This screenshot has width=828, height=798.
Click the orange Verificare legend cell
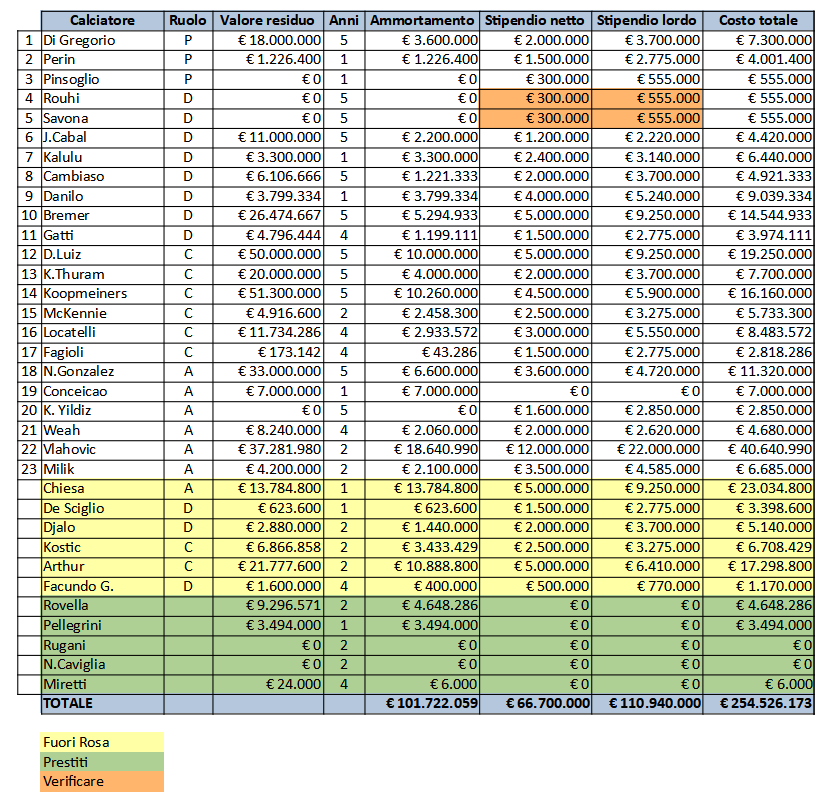point(102,781)
